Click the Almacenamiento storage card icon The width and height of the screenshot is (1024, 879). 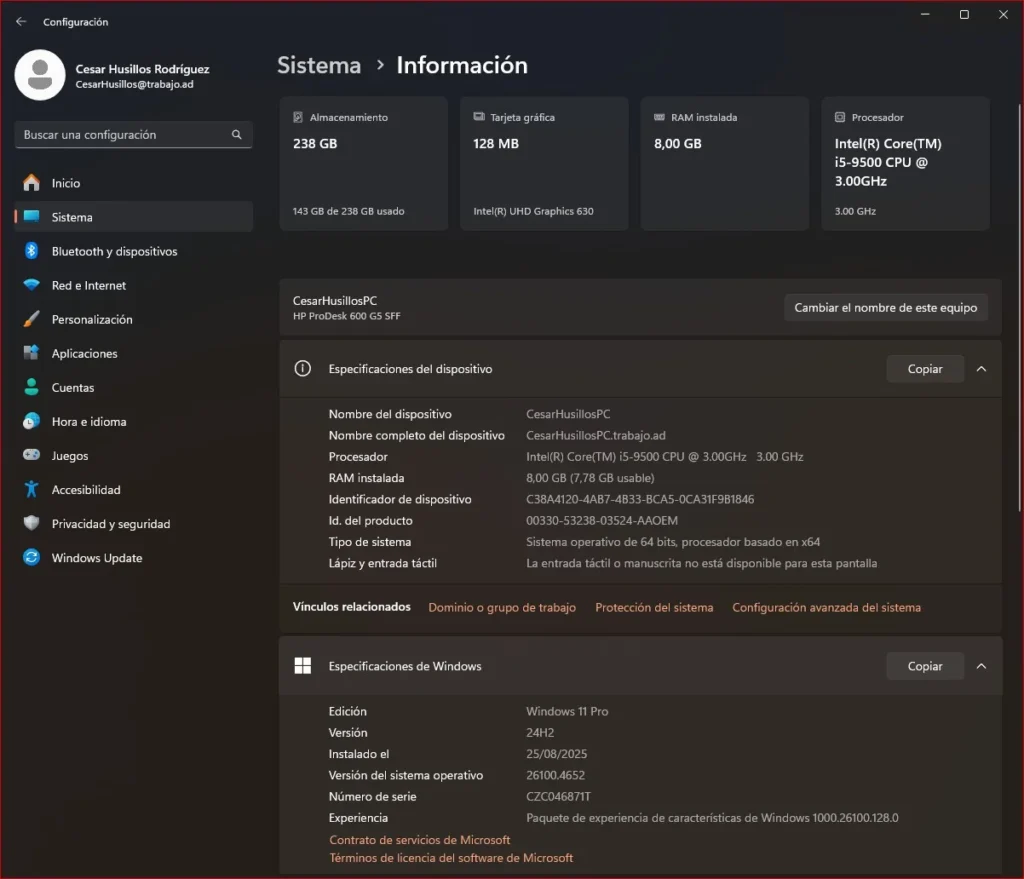point(298,118)
